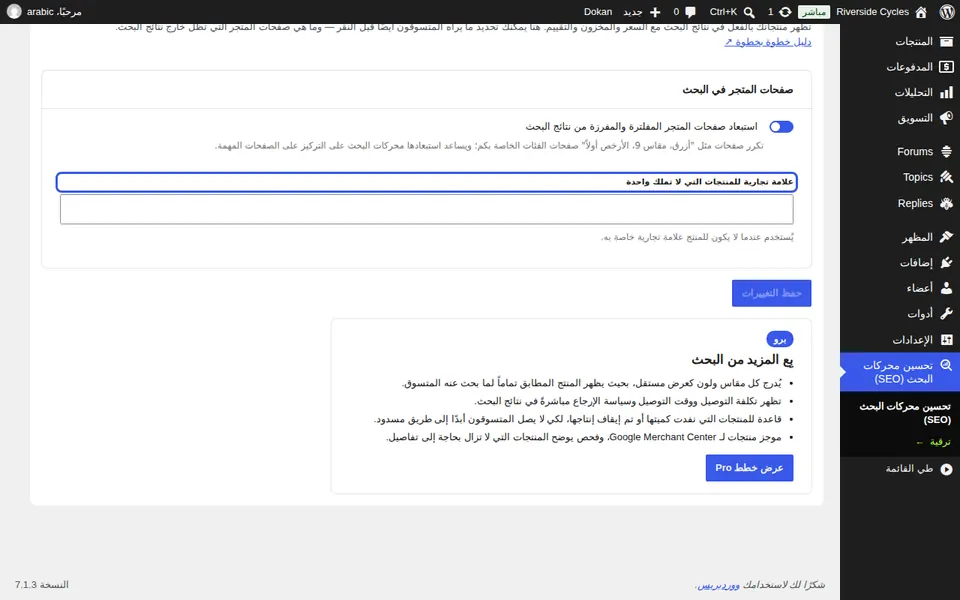Open the Dokan admin bar menu

tap(598, 12)
